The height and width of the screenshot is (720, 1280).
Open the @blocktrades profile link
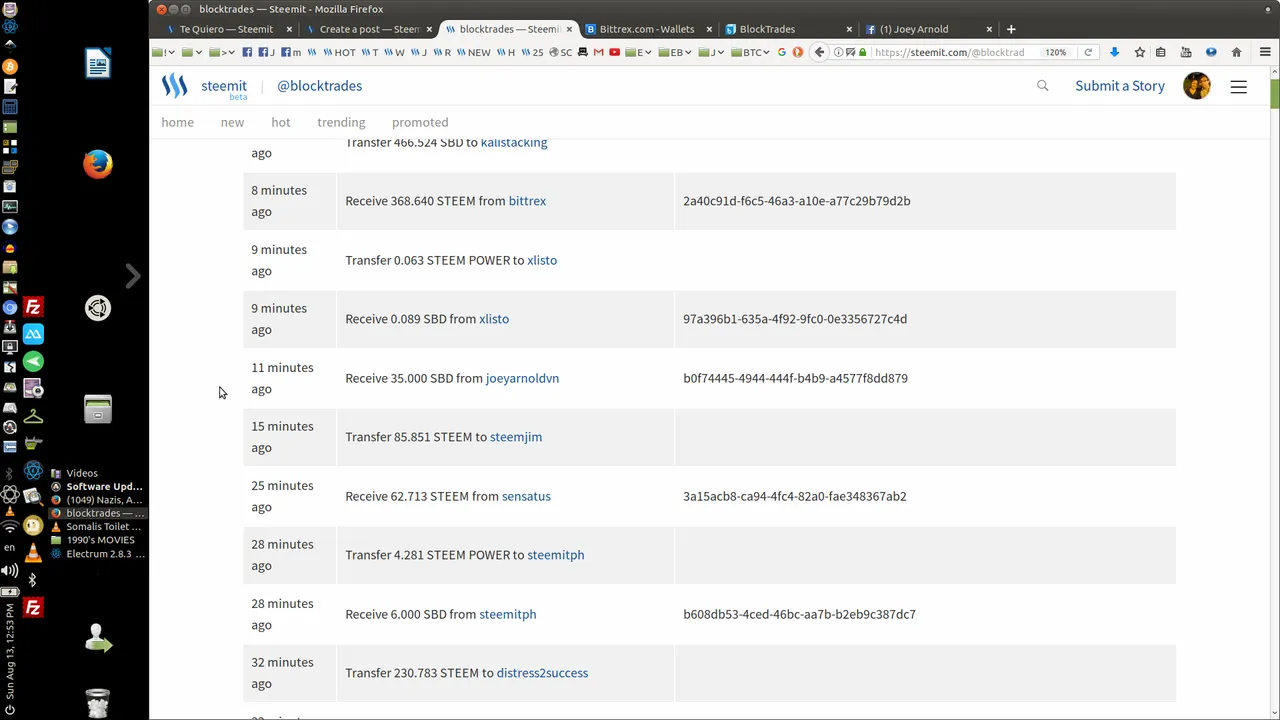tap(319, 86)
